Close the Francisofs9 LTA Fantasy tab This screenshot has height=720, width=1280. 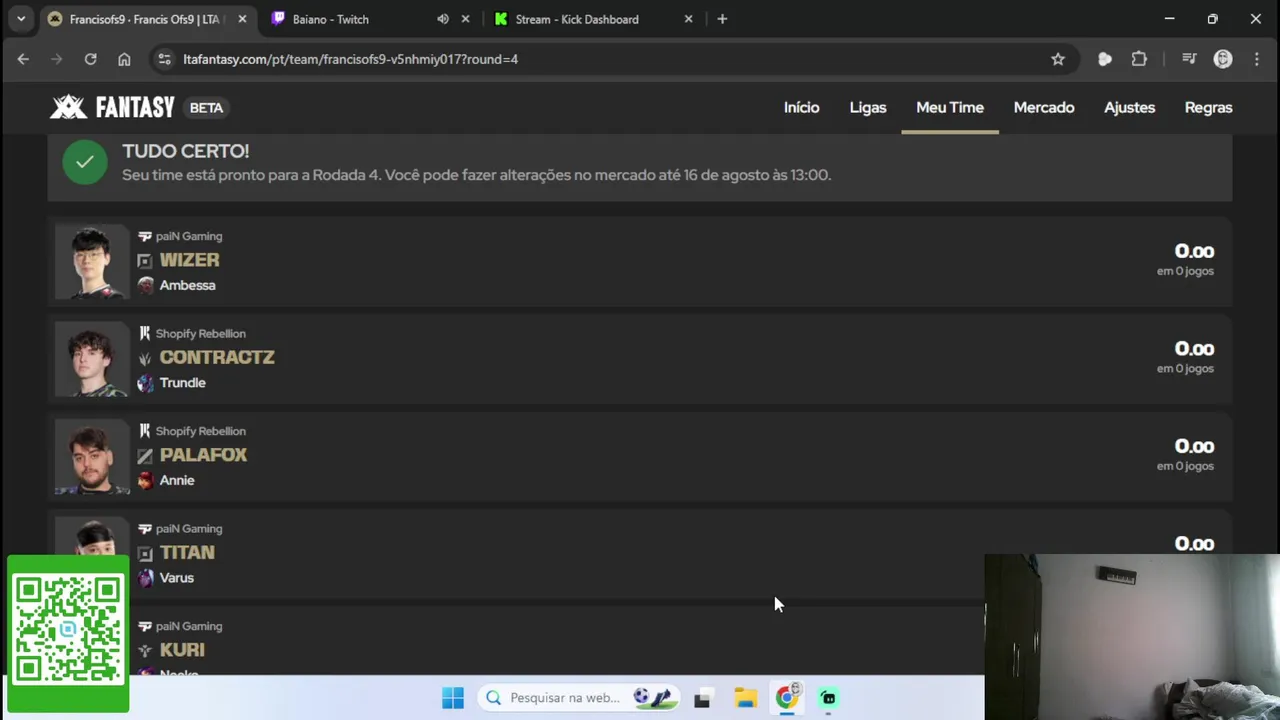[242, 19]
